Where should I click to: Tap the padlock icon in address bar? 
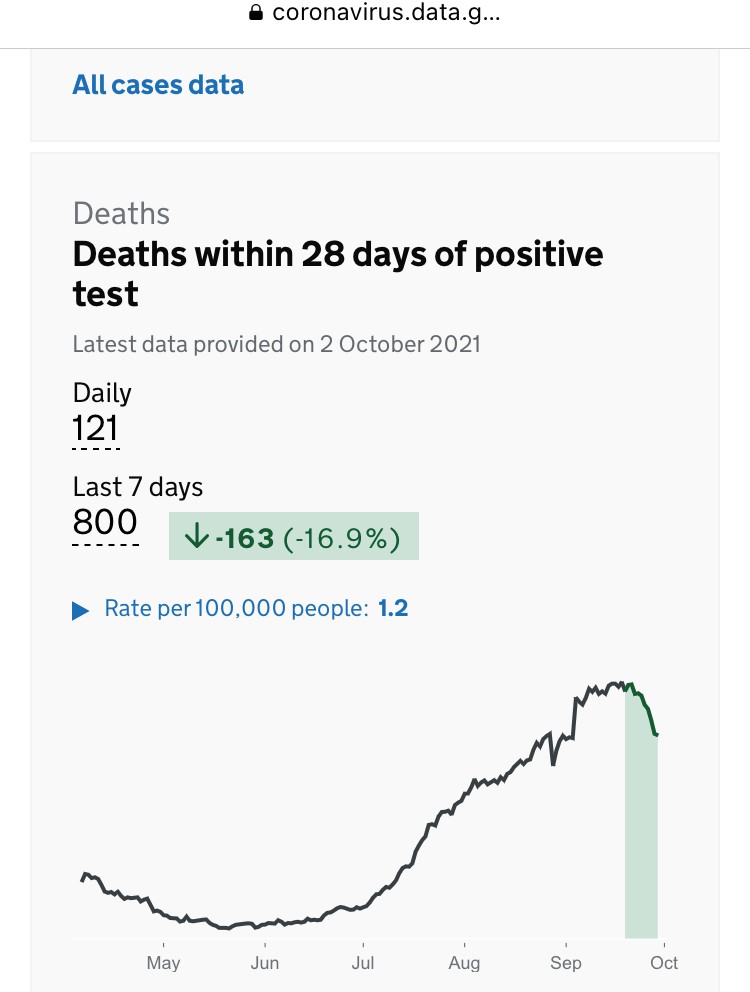pyautogui.click(x=256, y=13)
